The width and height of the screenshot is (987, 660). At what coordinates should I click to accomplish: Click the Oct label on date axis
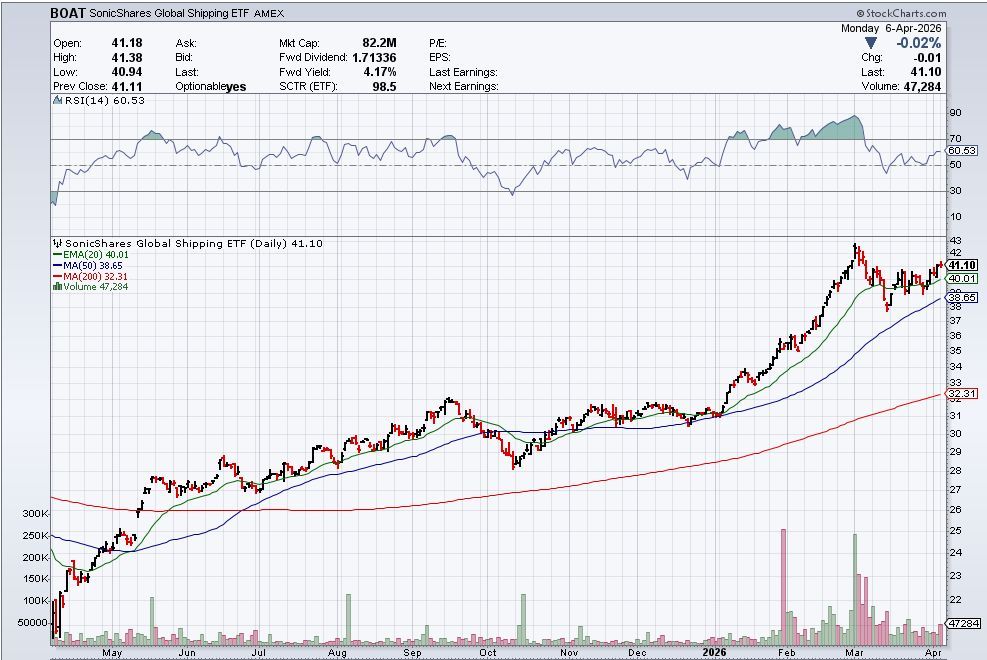coord(488,653)
